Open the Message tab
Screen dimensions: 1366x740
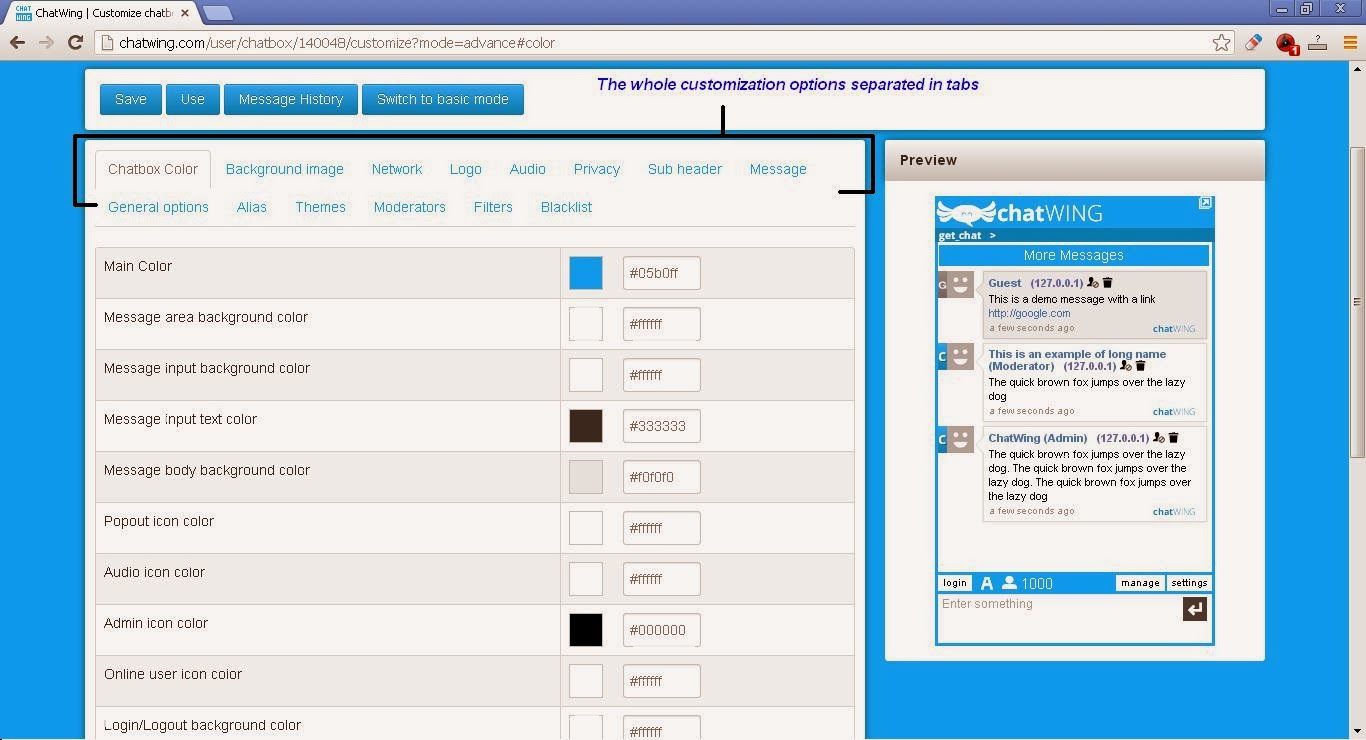pyautogui.click(x=778, y=169)
